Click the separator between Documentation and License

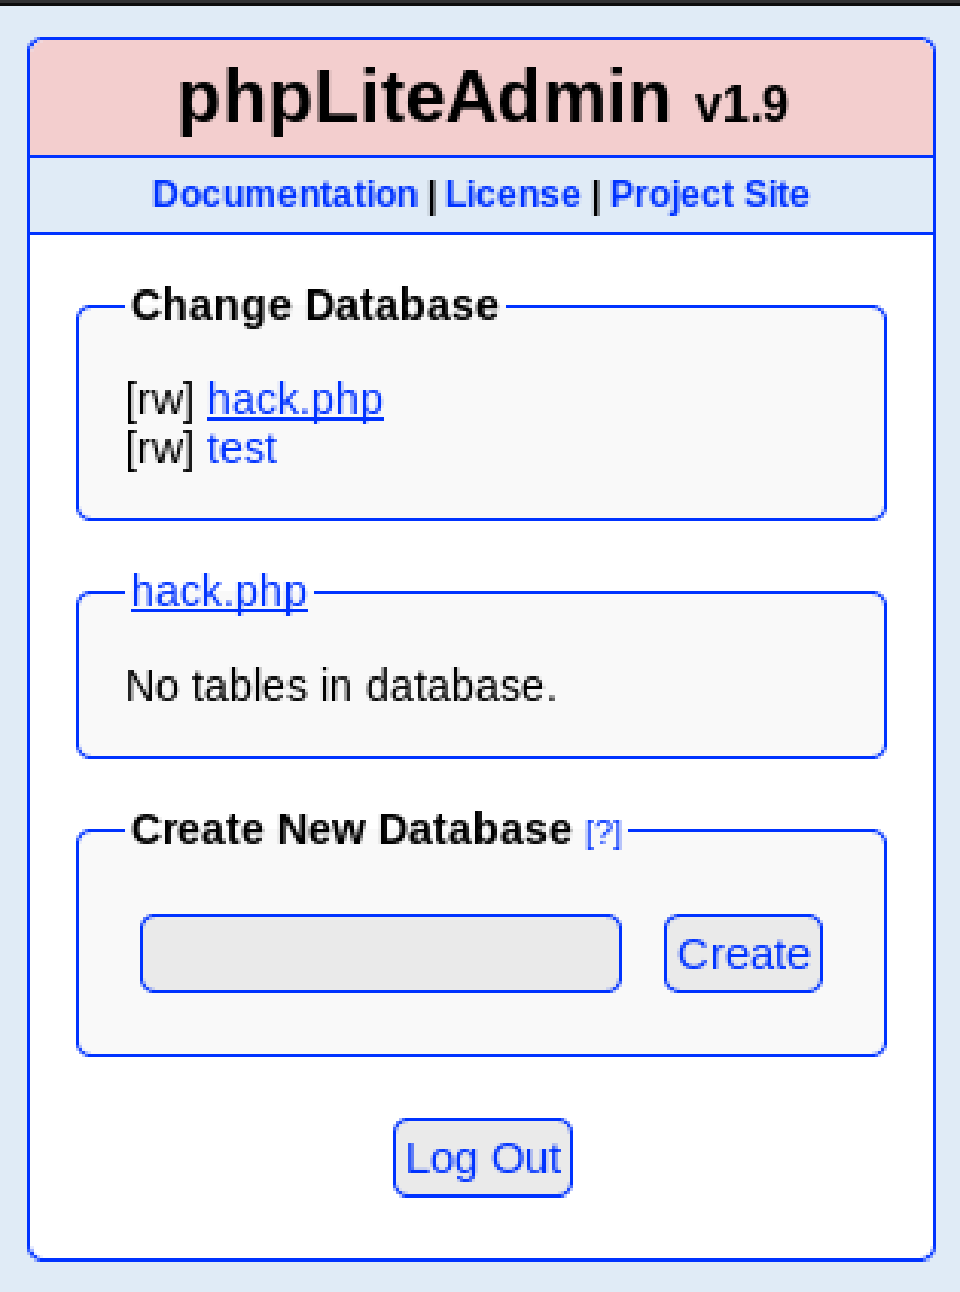pyautogui.click(x=430, y=194)
